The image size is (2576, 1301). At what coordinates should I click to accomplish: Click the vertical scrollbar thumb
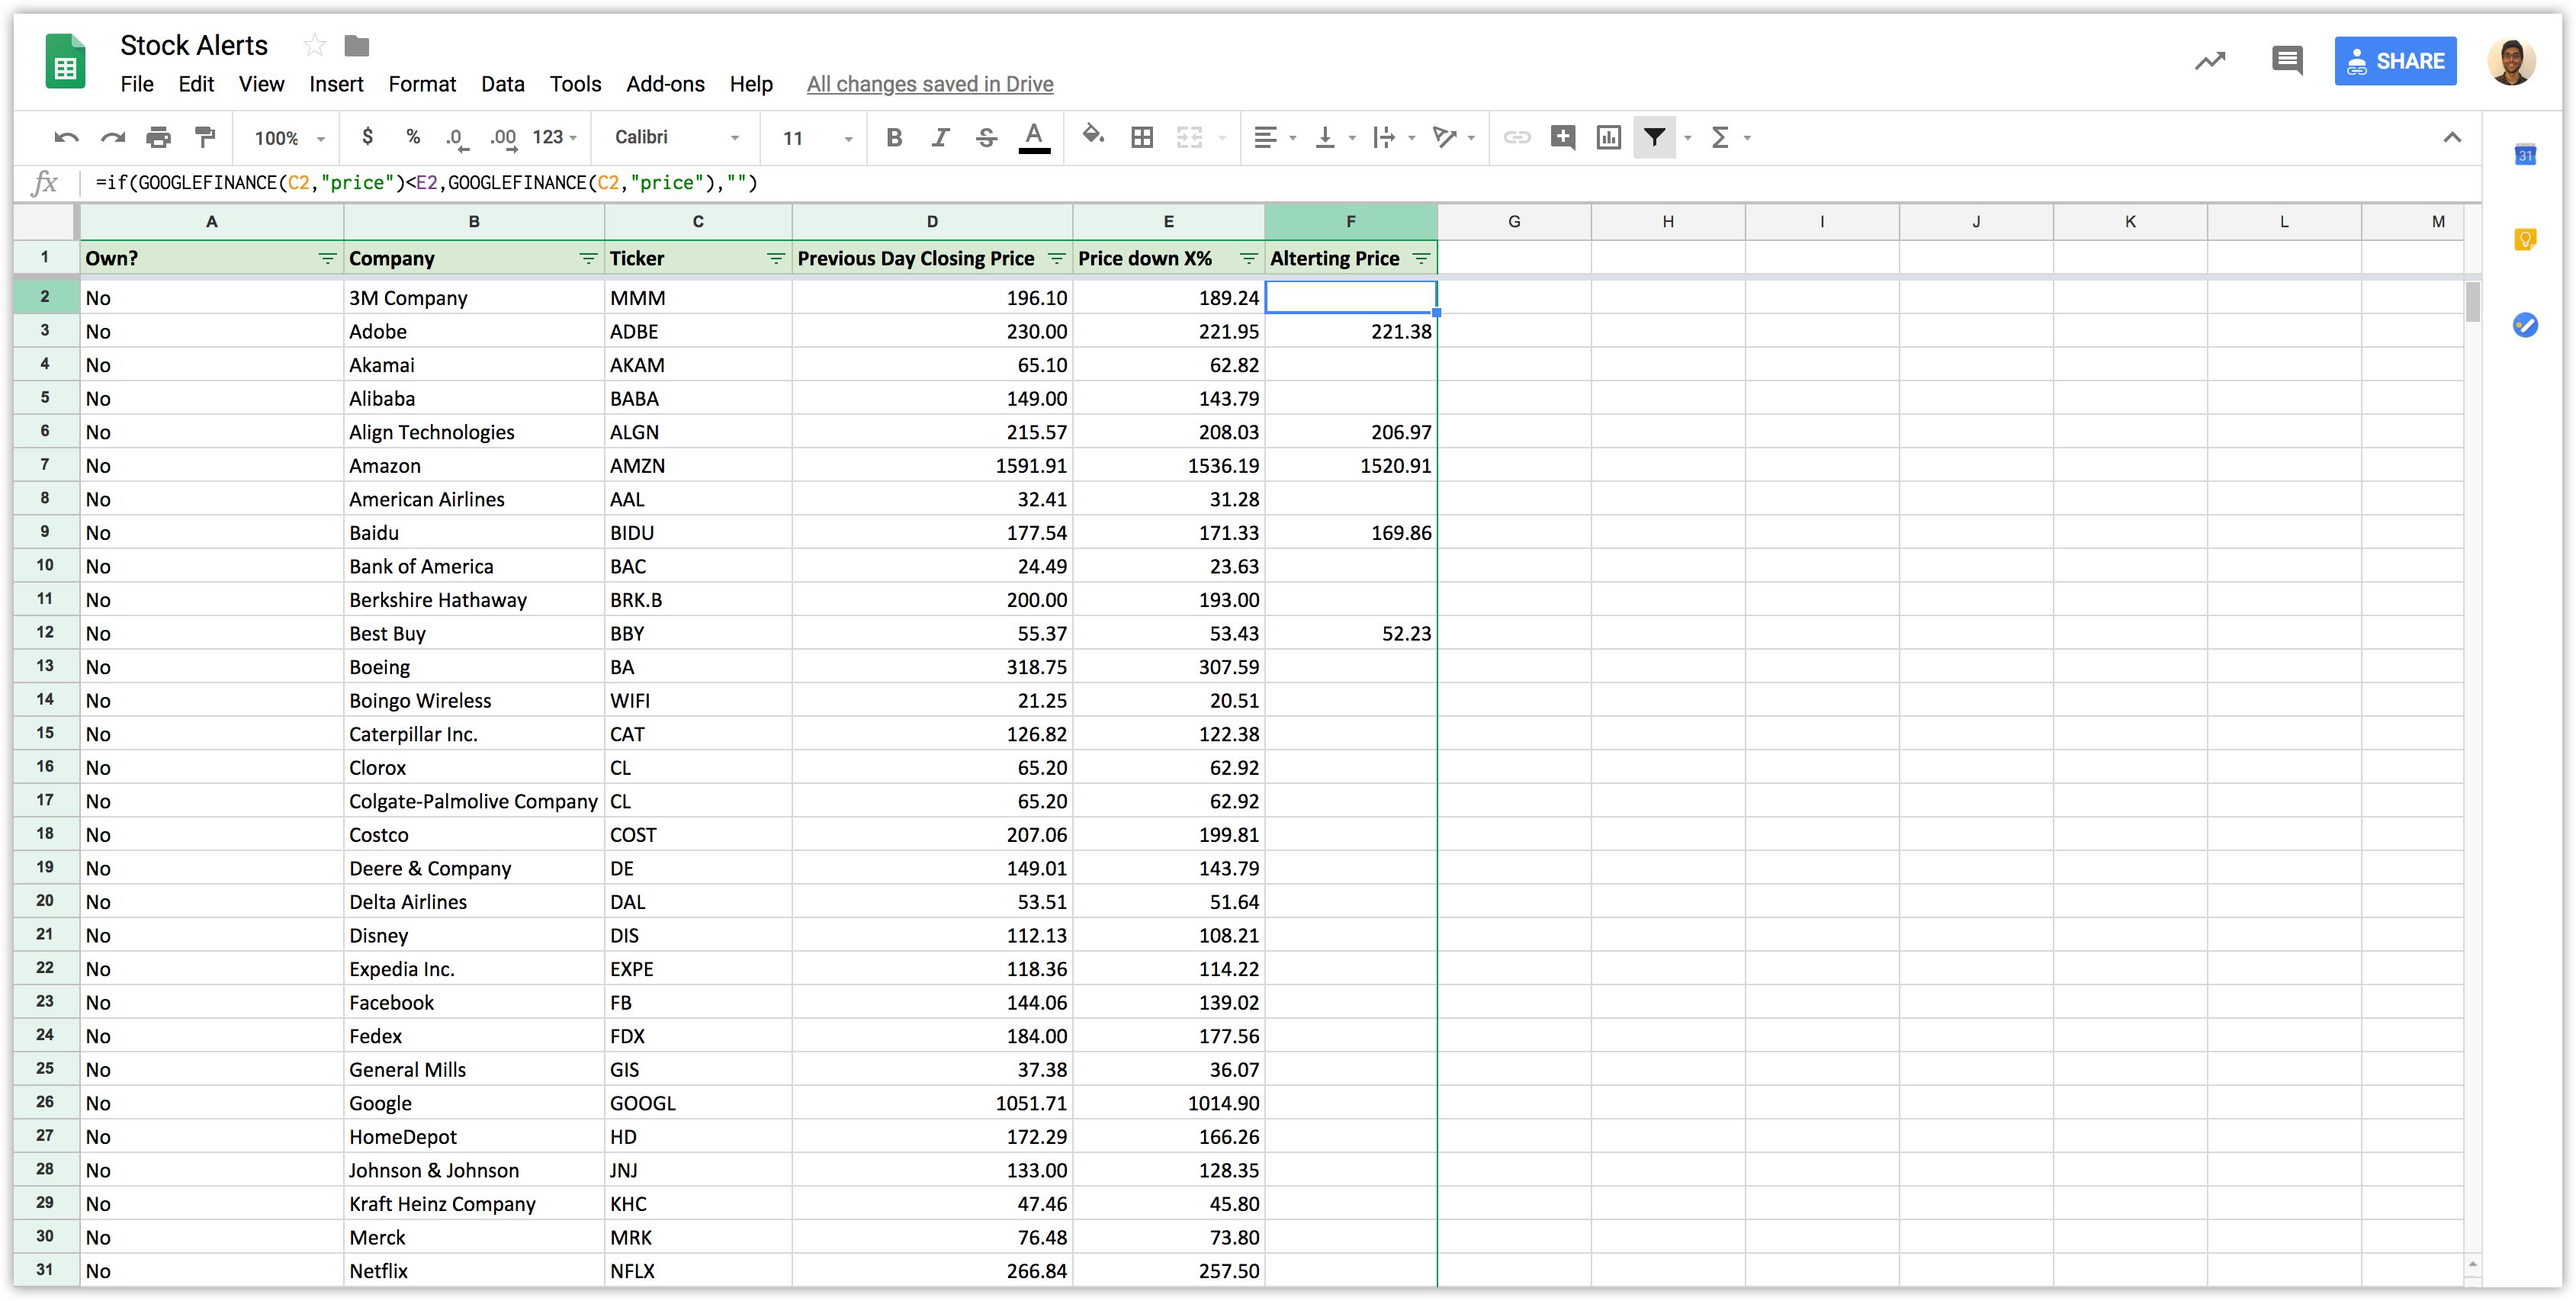(x=2473, y=302)
